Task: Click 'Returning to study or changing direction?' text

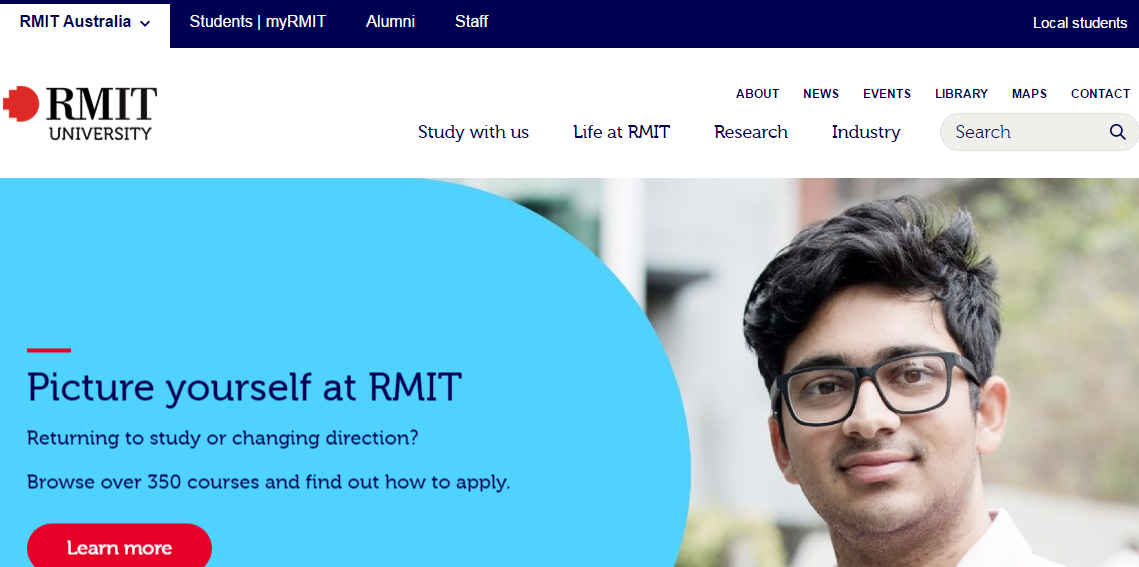Action: tap(222, 439)
